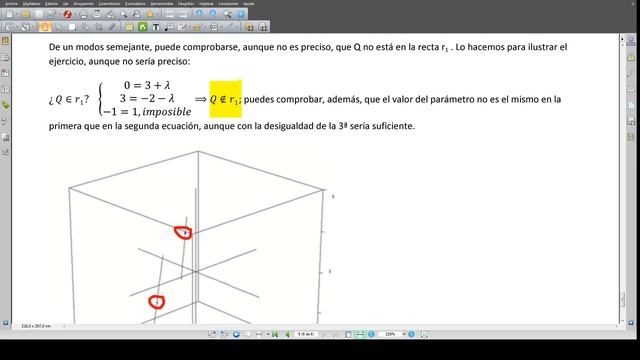Expand the dropdown before the first-page arrow
Screen dimensions: 640x360
[x=268, y=334]
